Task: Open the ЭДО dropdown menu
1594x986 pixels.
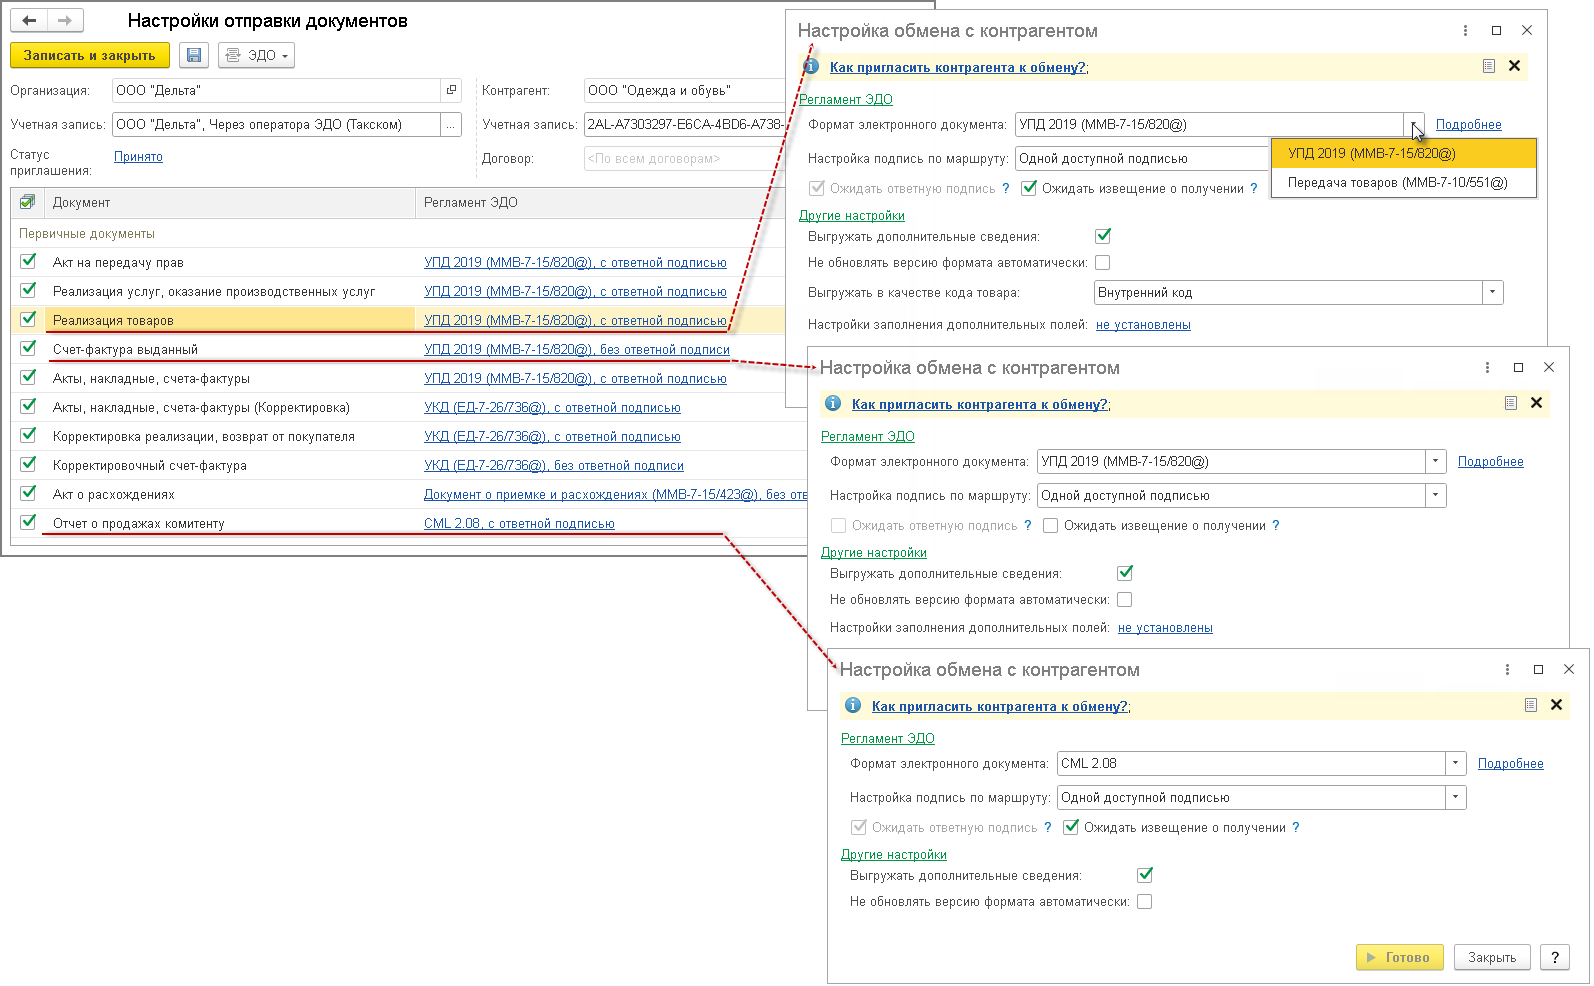Action: click(x=256, y=56)
